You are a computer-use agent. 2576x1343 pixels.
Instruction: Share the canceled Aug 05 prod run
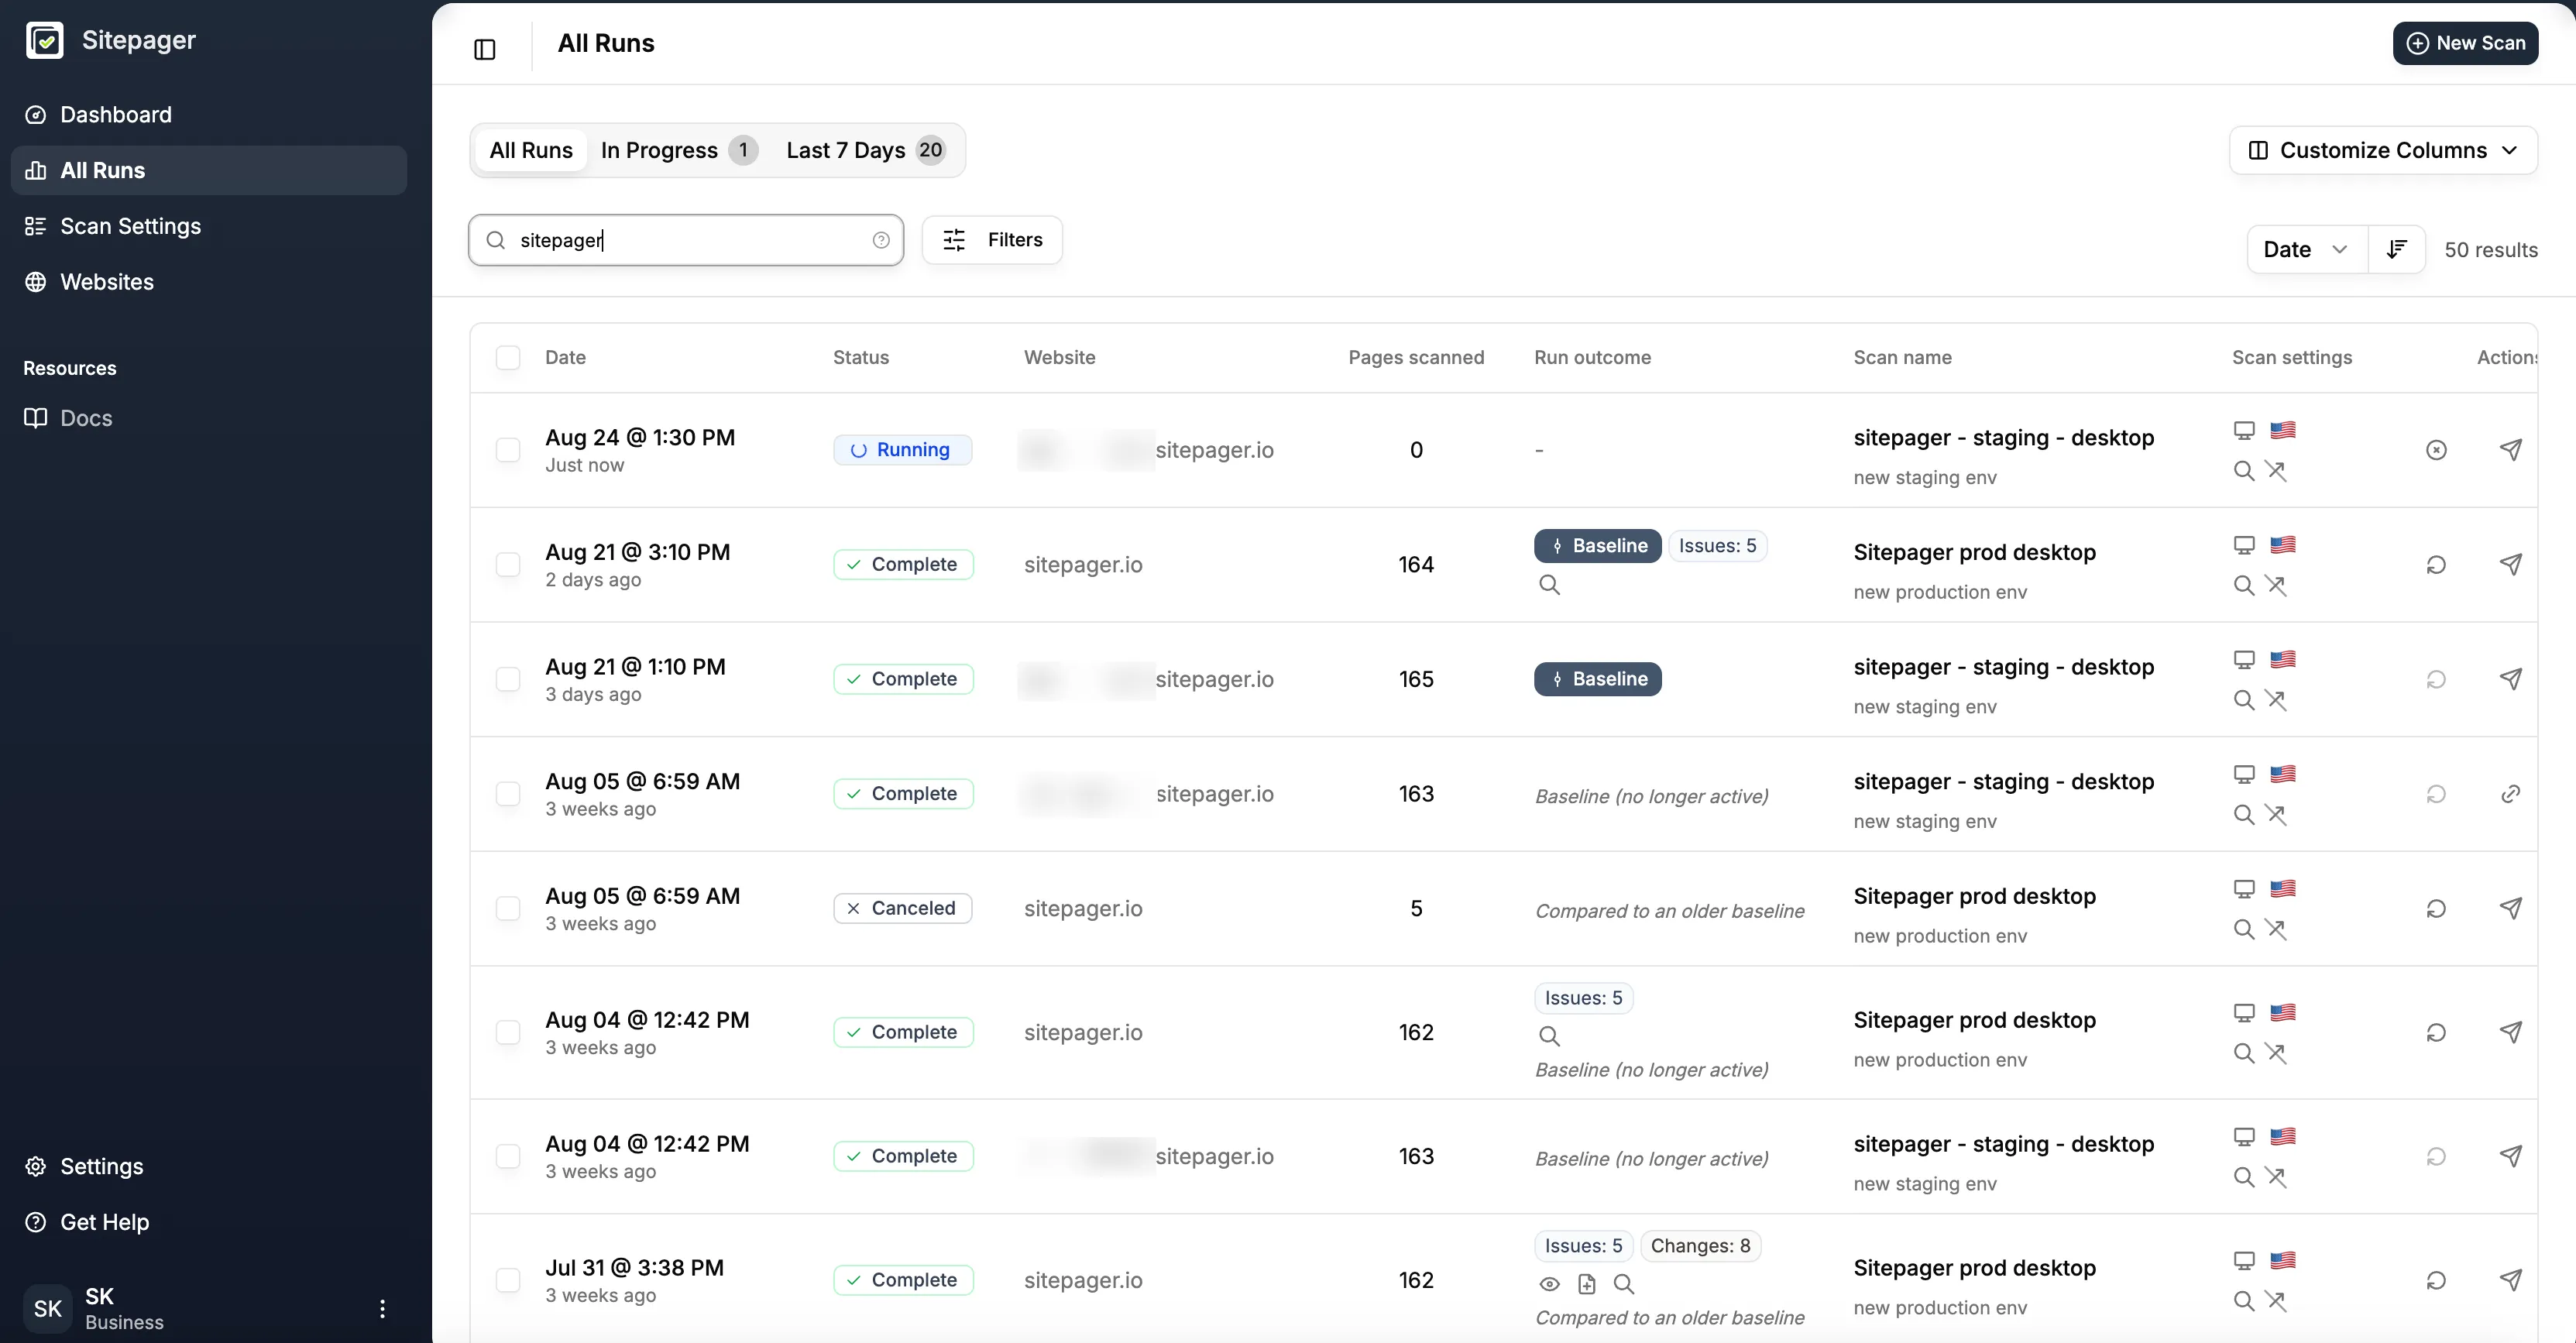pos(2510,908)
